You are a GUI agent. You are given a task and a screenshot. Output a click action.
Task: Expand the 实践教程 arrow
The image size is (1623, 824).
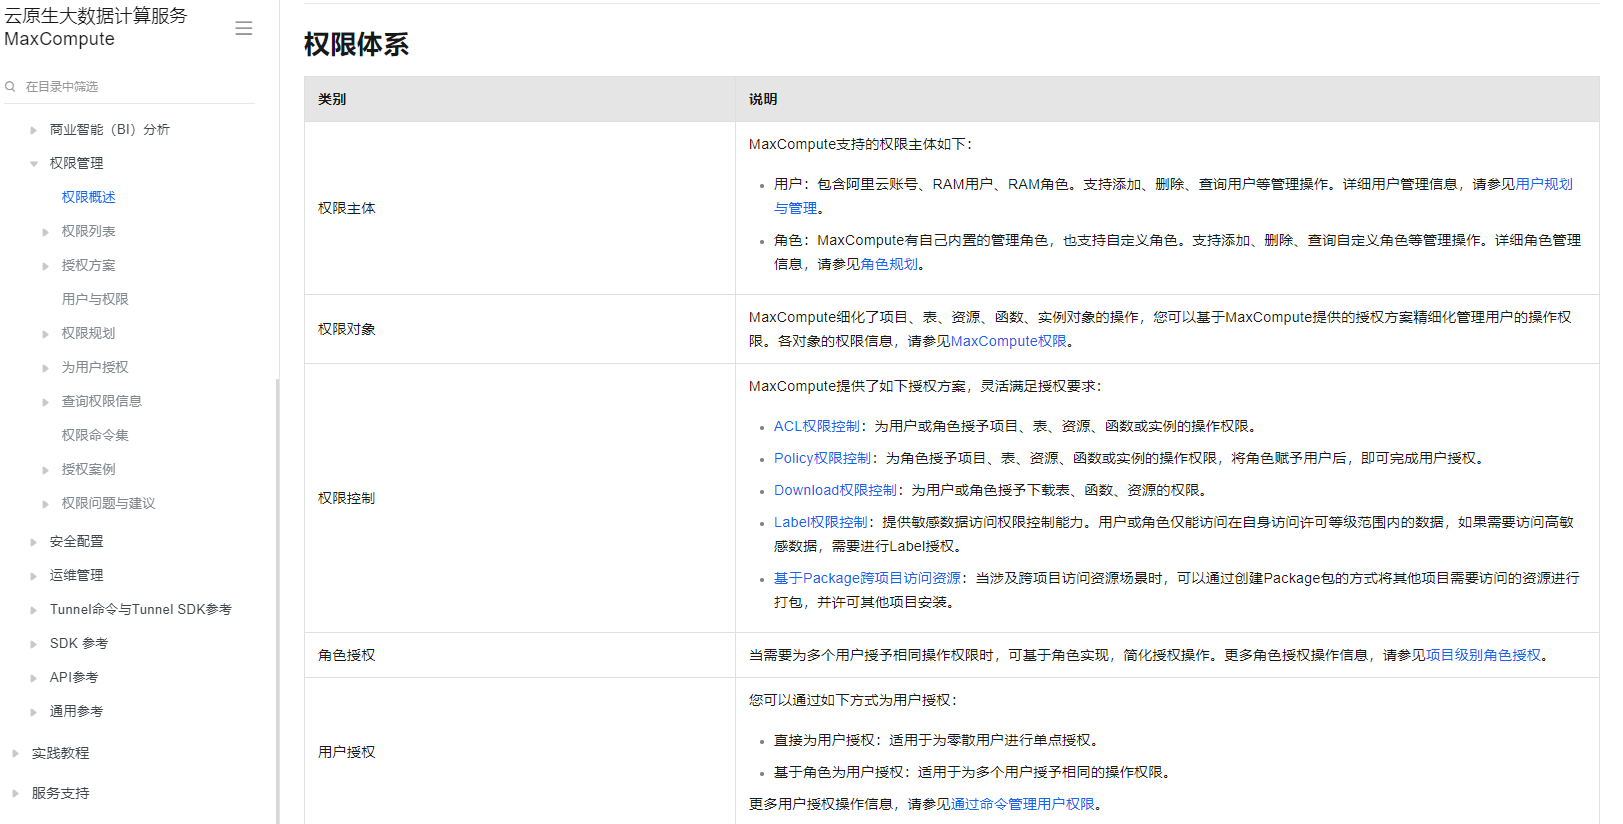pos(15,754)
